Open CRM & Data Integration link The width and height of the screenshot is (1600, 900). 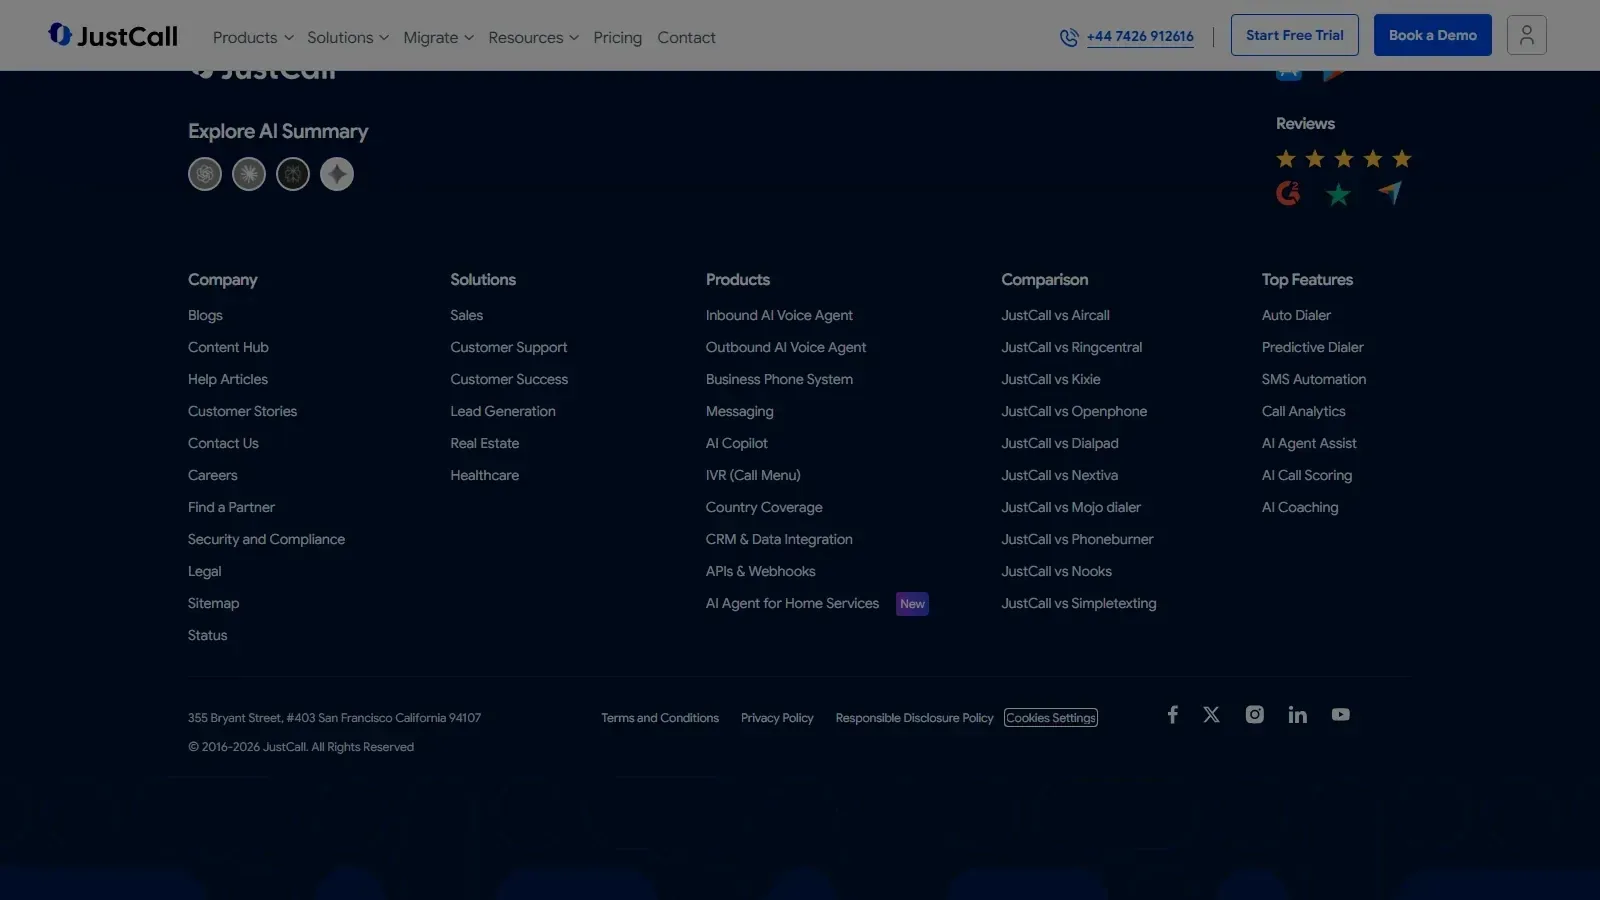(779, 539)
